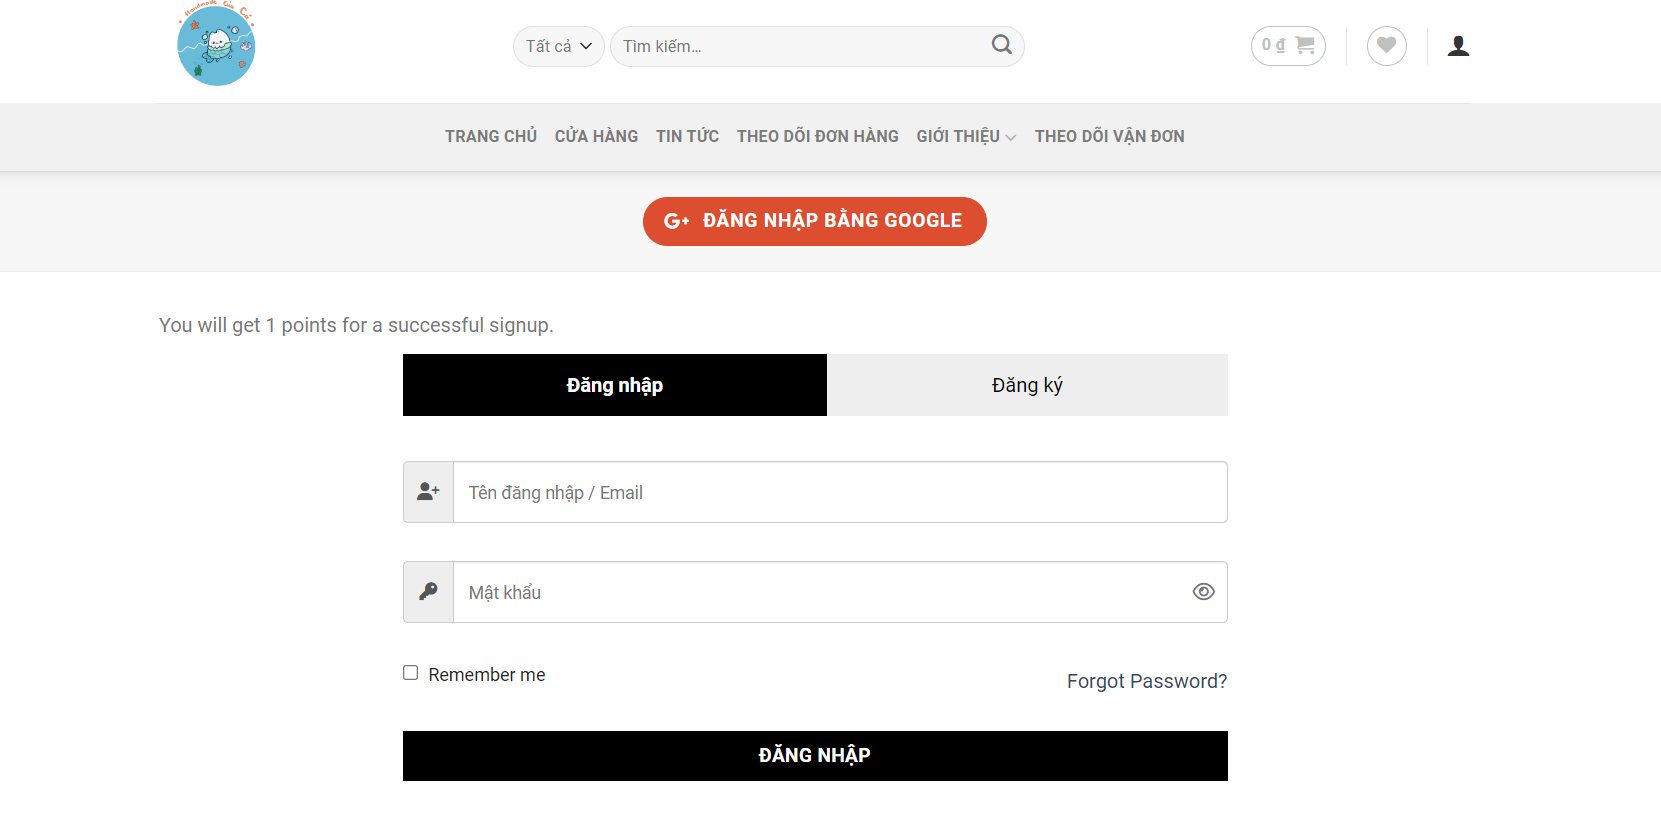Select the Đăng nhập tab
1661x832 pixels.
615,385
